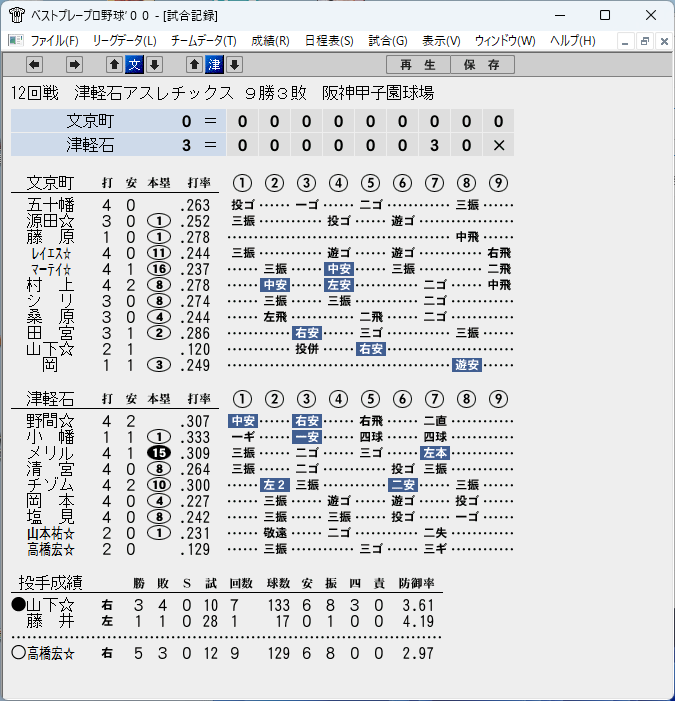Restore the inner document window
The width and height of the screenshot is (675, 701).
tap(645, 41)
